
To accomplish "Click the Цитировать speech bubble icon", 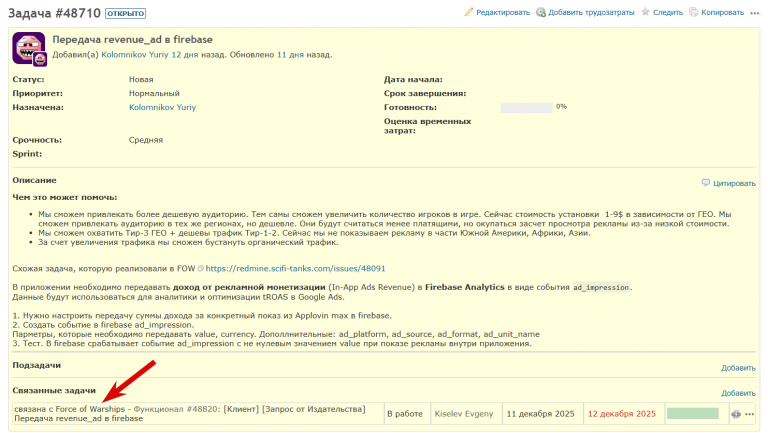I will pos(706,183).
